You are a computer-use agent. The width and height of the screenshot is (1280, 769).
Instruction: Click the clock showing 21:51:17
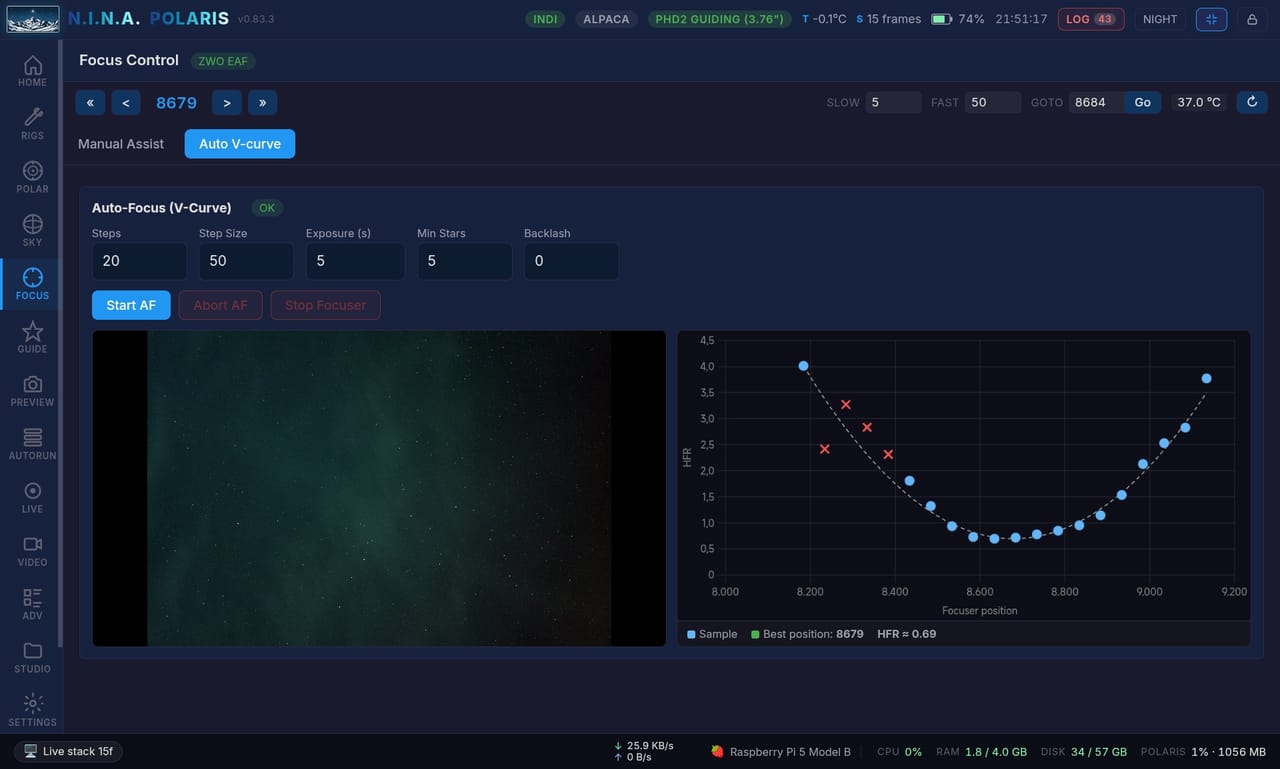tap(1021, 19)
